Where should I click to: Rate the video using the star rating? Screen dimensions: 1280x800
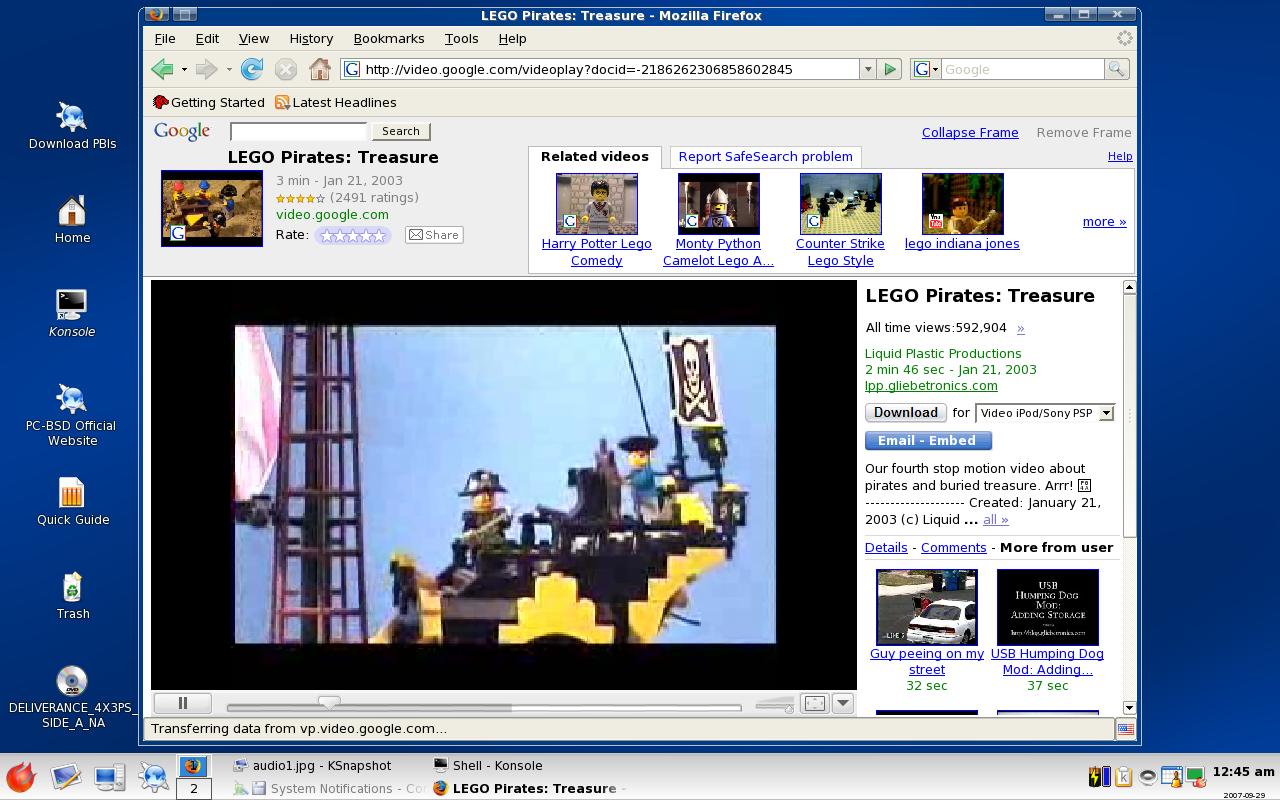click(x=352, y=235)
